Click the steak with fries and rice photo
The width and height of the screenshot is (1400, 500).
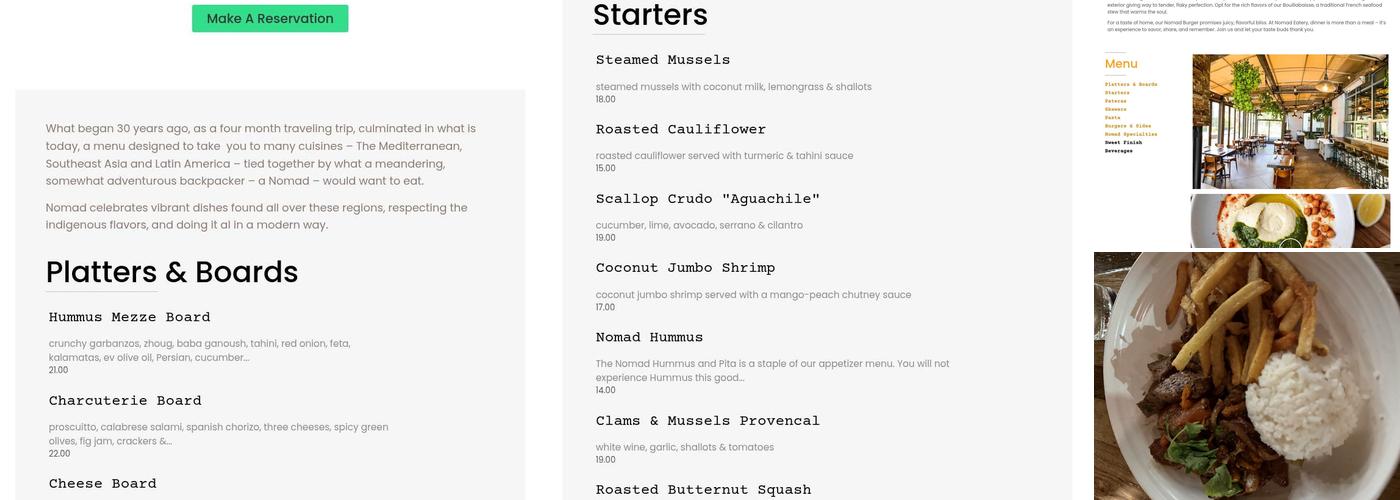(1246, 376)
